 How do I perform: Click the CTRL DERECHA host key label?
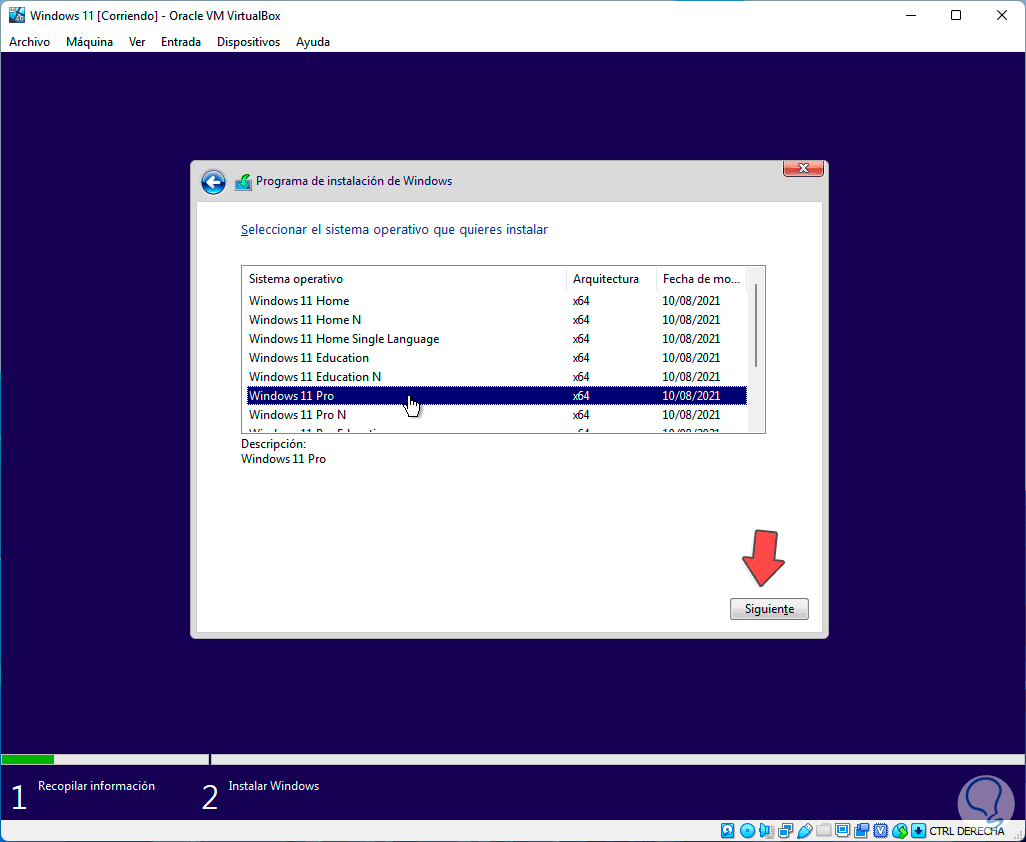click(x=966, y=832)
